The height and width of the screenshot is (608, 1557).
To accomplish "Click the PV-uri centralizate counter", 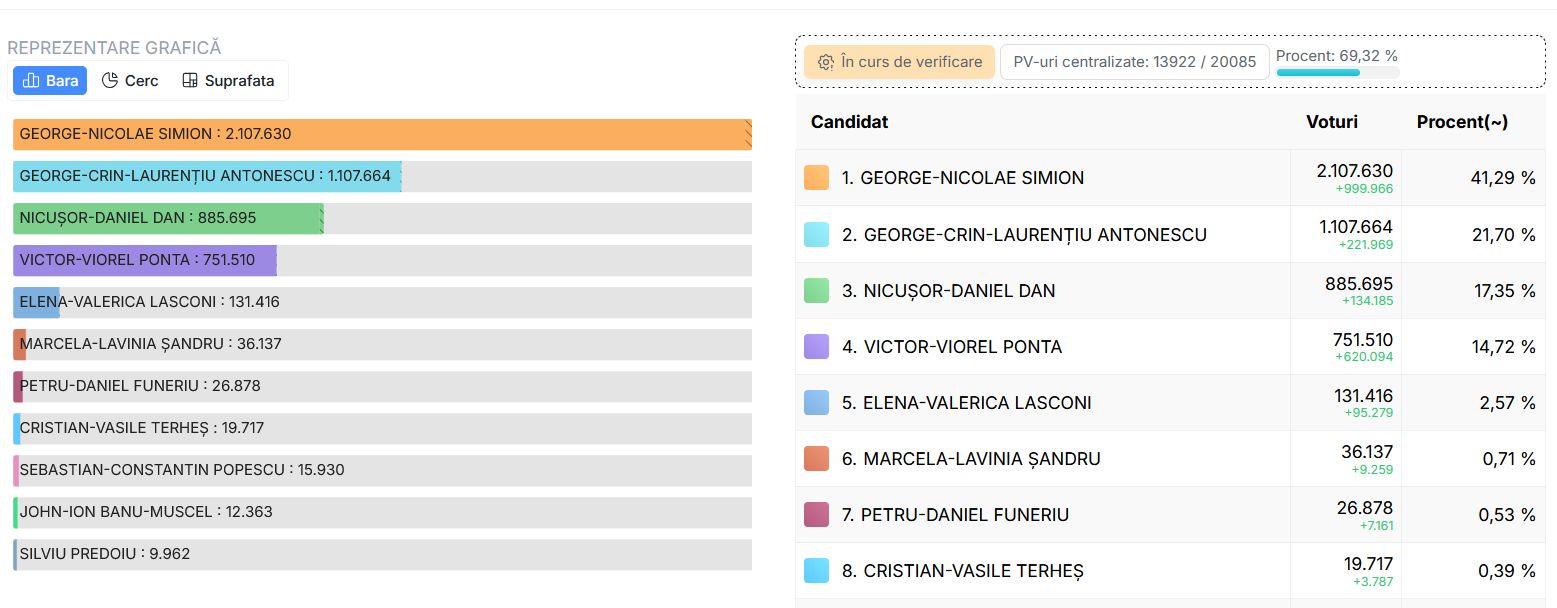I will pyautogui.click(x=1135, y=62).
